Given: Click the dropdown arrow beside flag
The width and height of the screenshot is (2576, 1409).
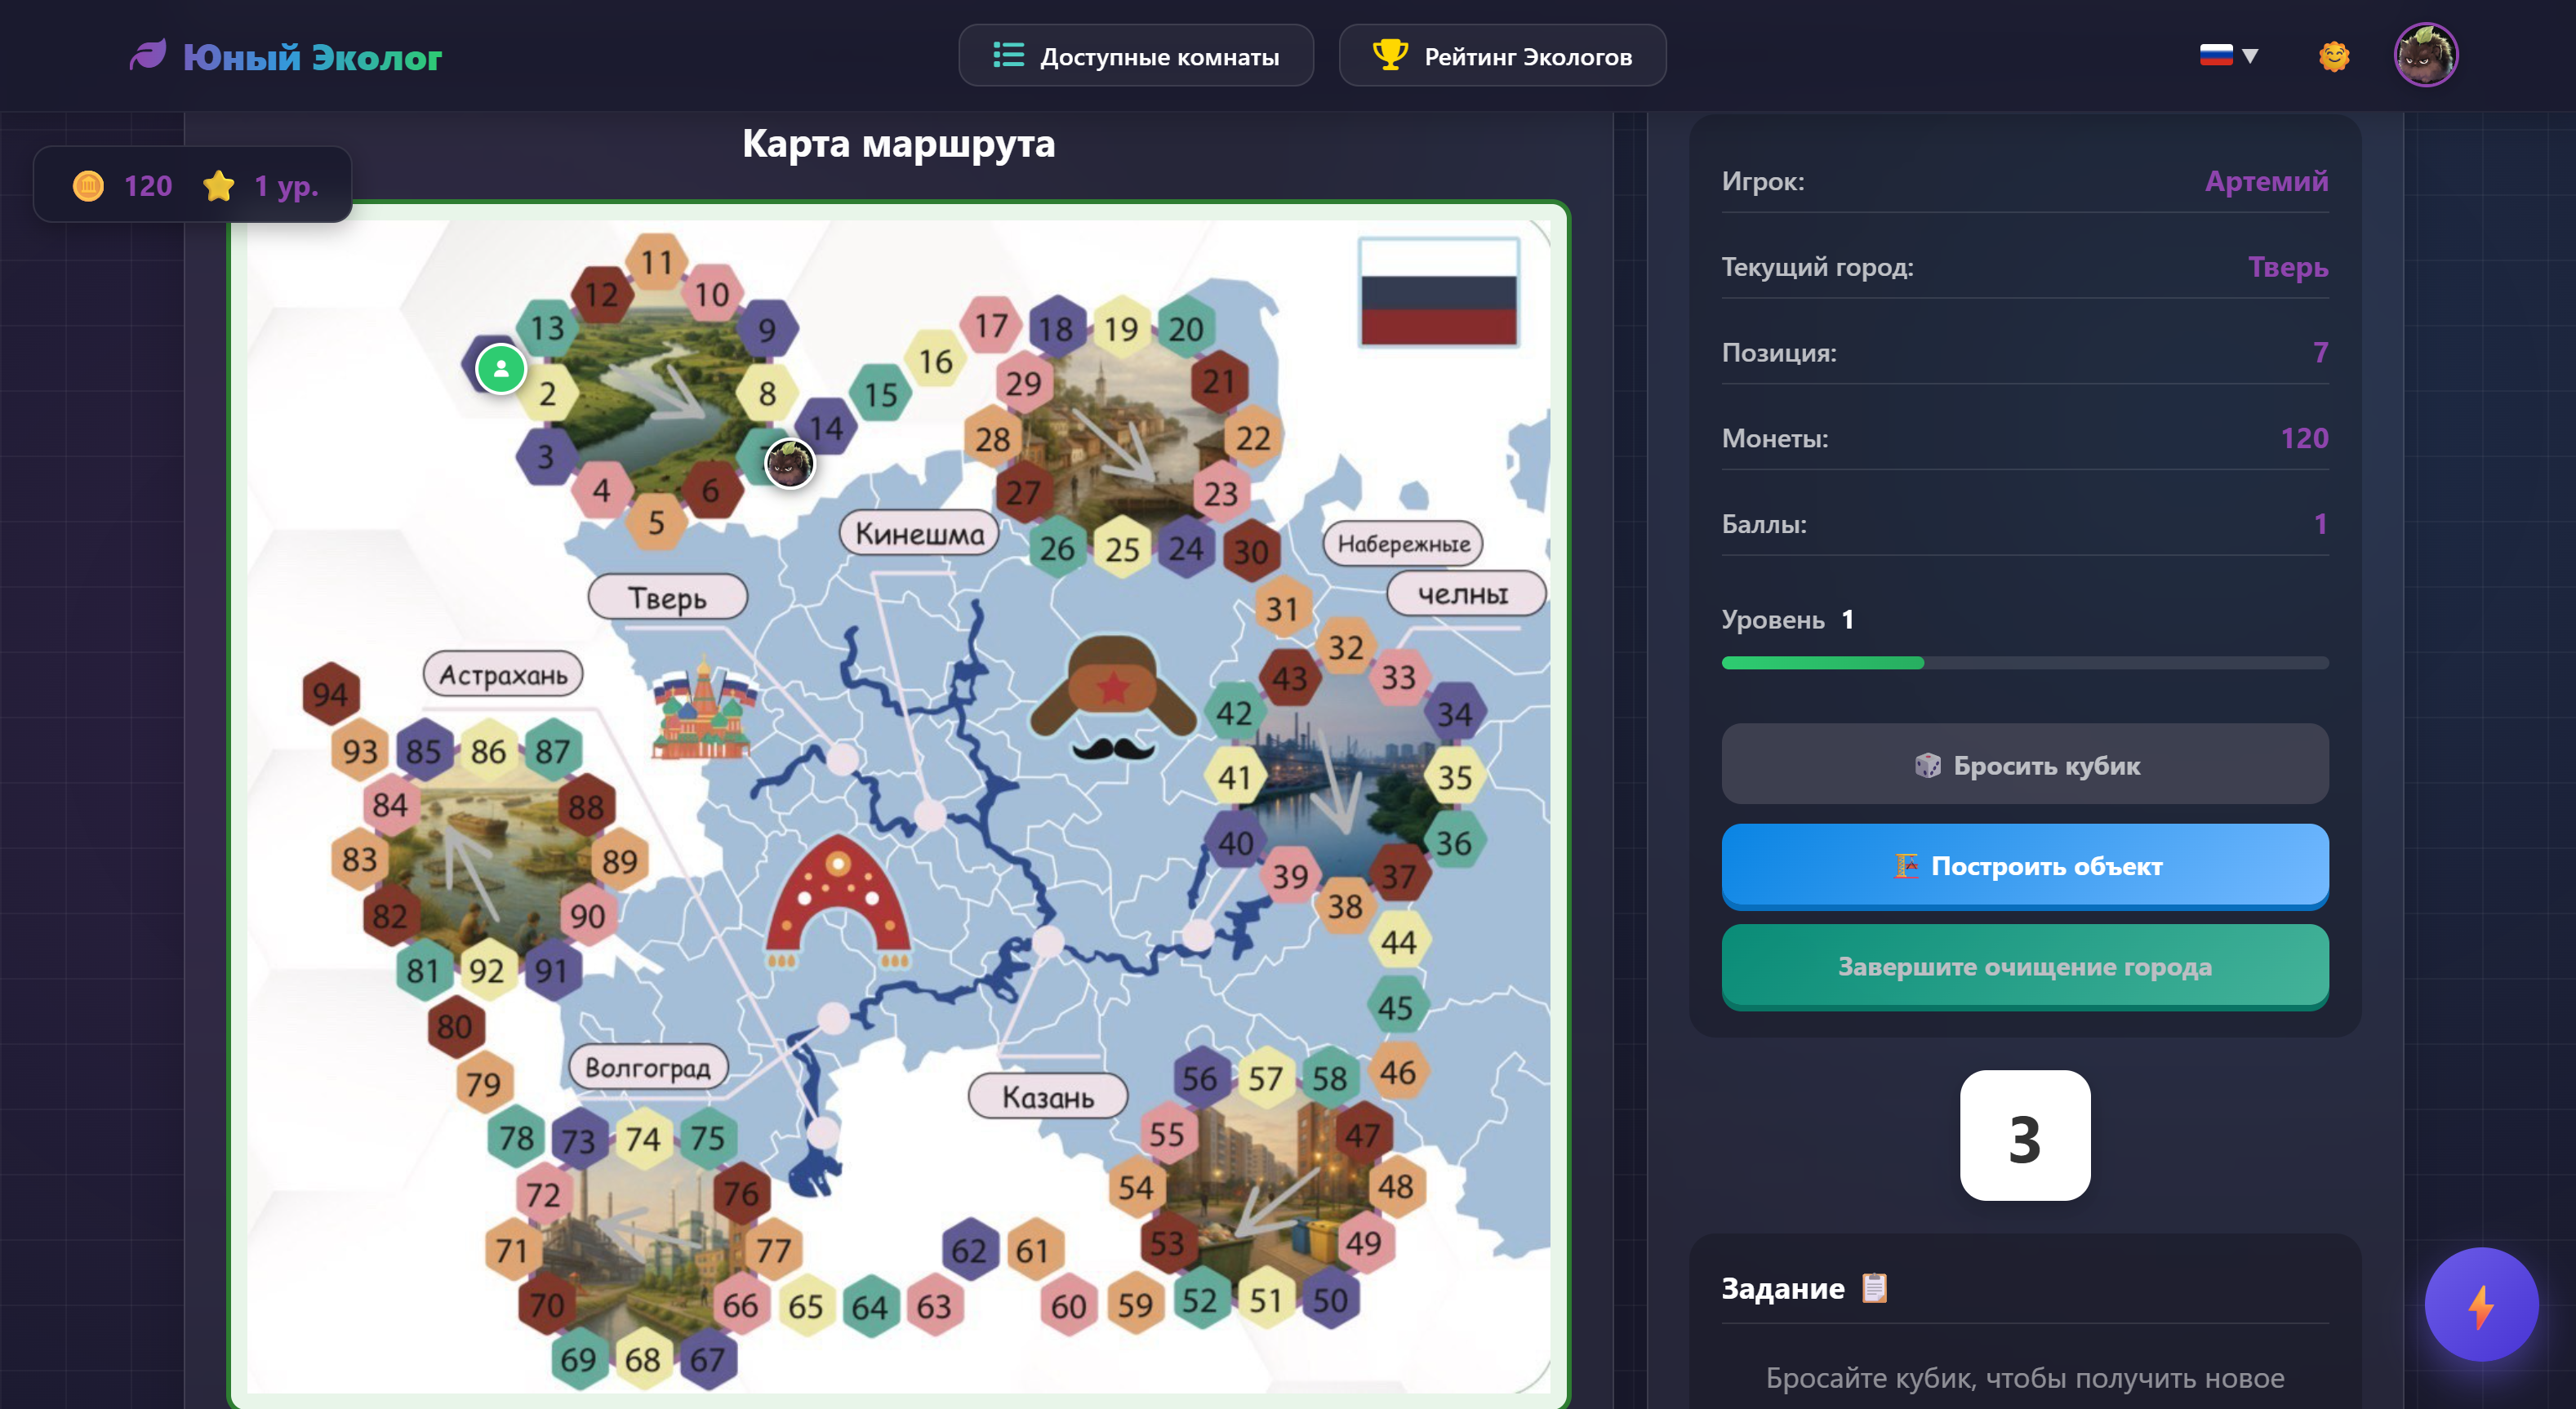Looking at the screenshot, I should [x=2250, y=56].
